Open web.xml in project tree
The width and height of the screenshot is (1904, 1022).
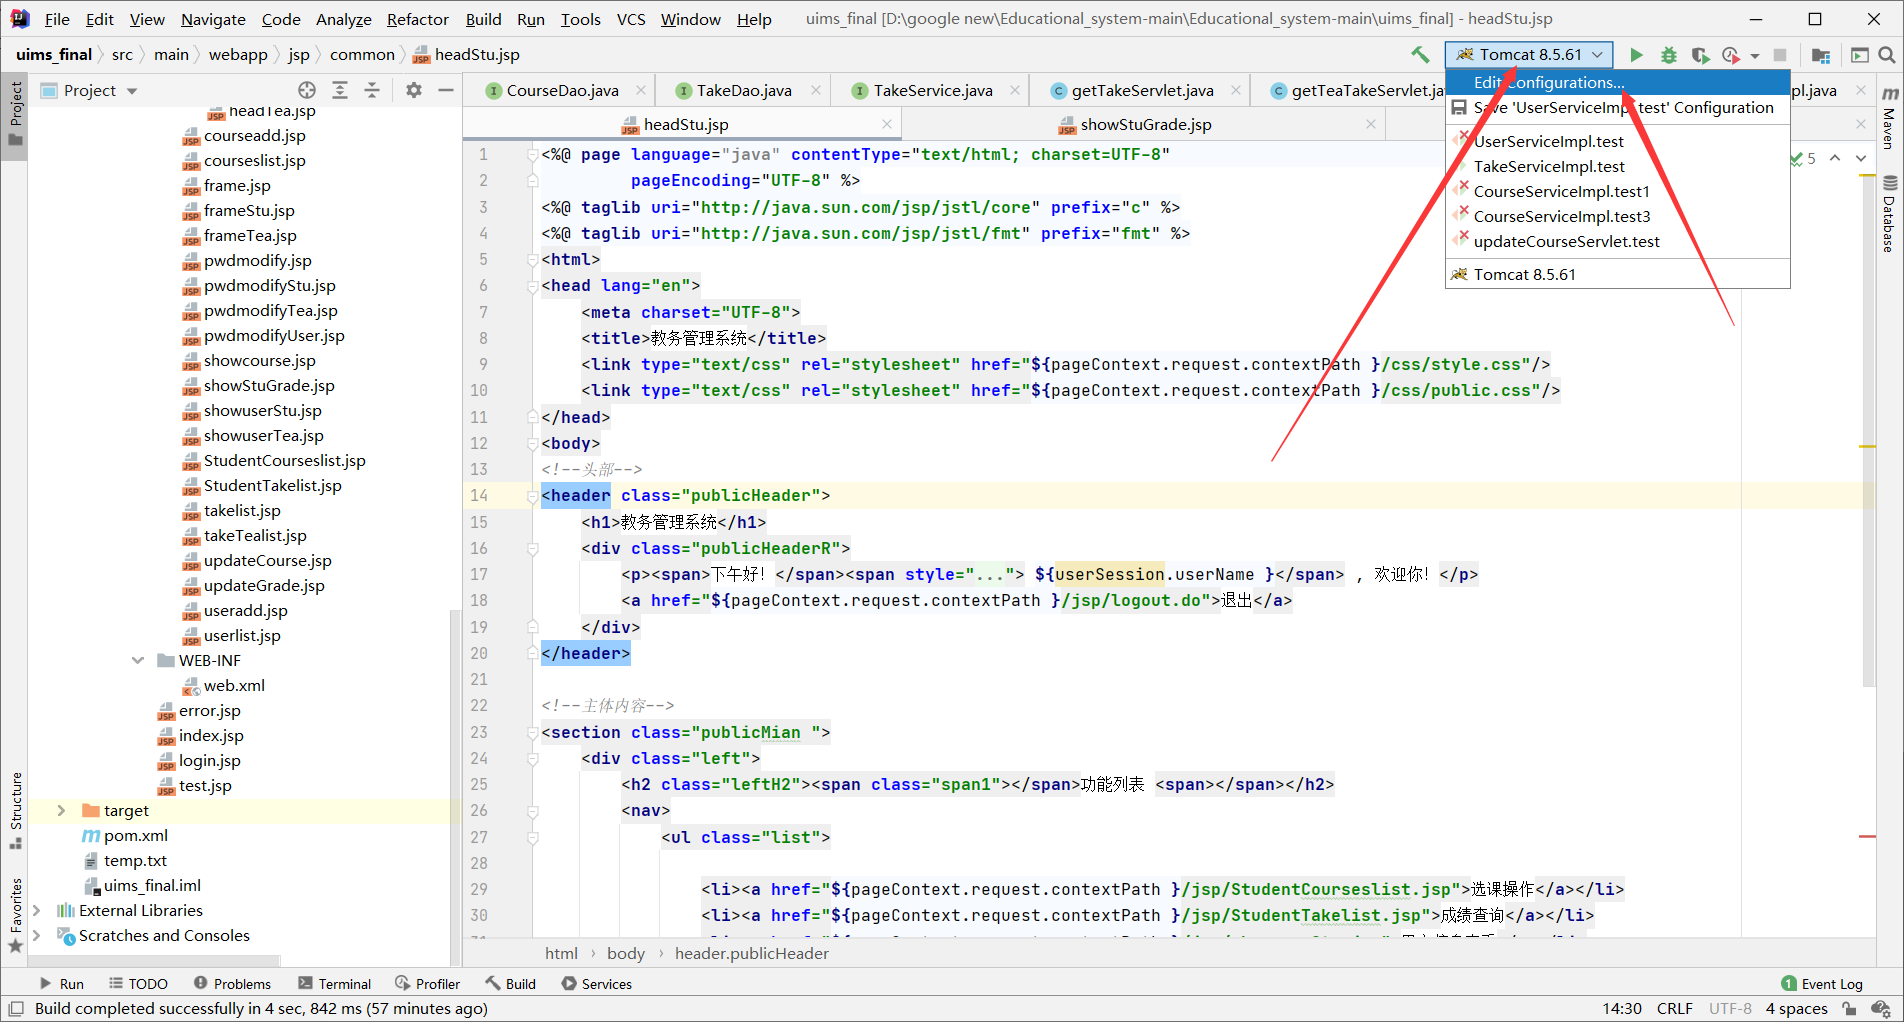(x=234, y=685)
